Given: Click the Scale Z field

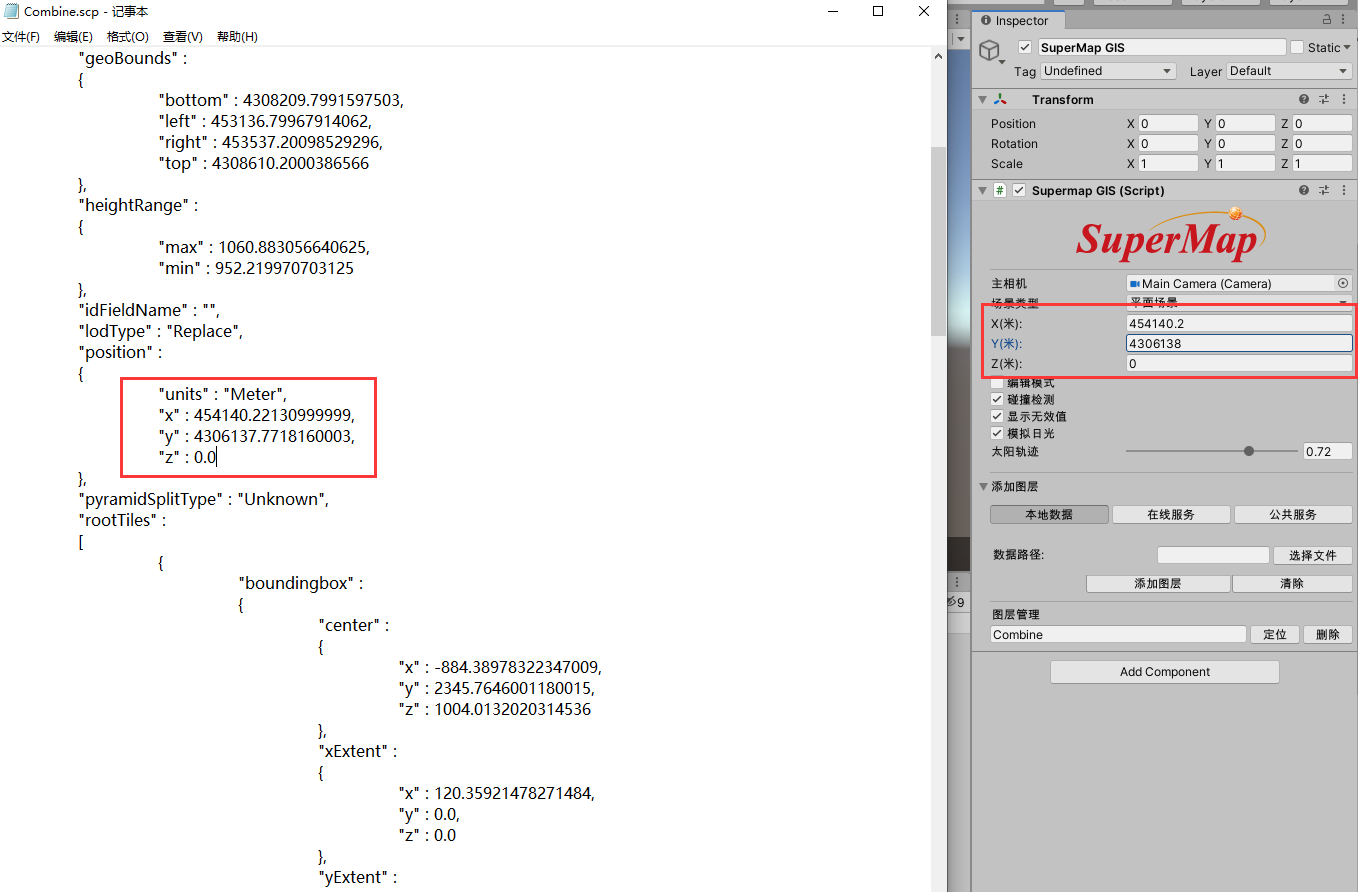Looking at the screenshot, I should click(x=1322, y=163).
